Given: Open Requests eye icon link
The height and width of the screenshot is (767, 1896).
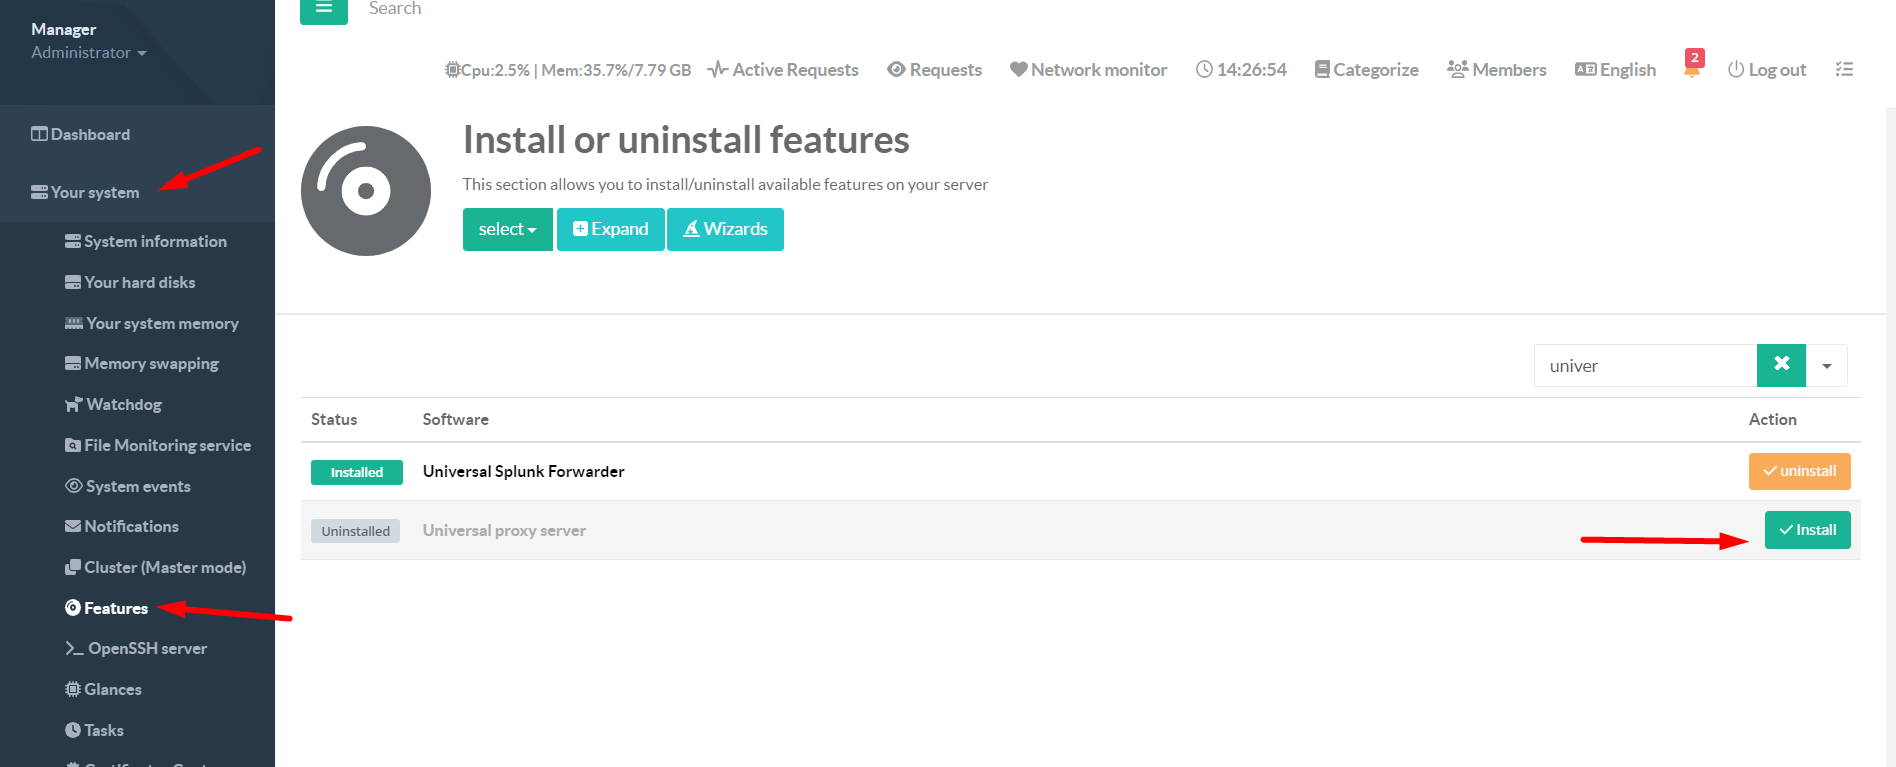Looking at the screenshot, I should coord(934,70).
